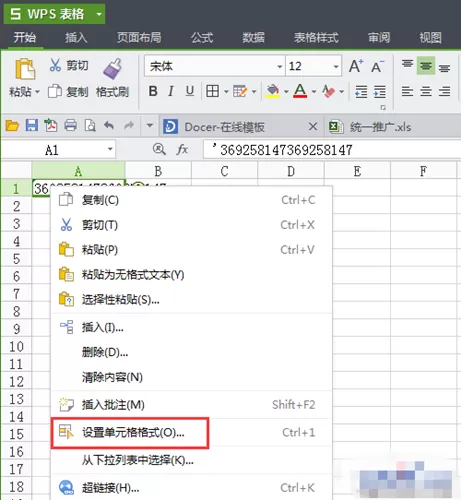Align text right
461x500 pixels.
tap(444, 91)
